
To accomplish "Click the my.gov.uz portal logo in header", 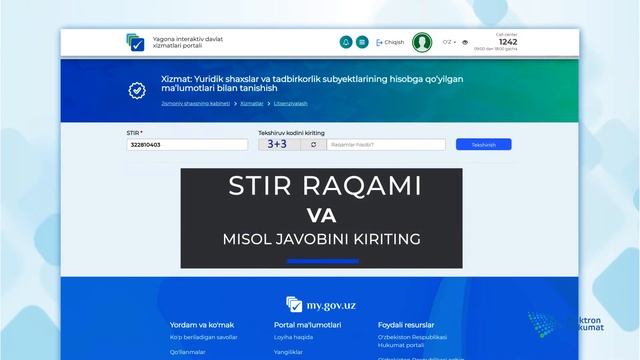I will (x=135, y=42).
